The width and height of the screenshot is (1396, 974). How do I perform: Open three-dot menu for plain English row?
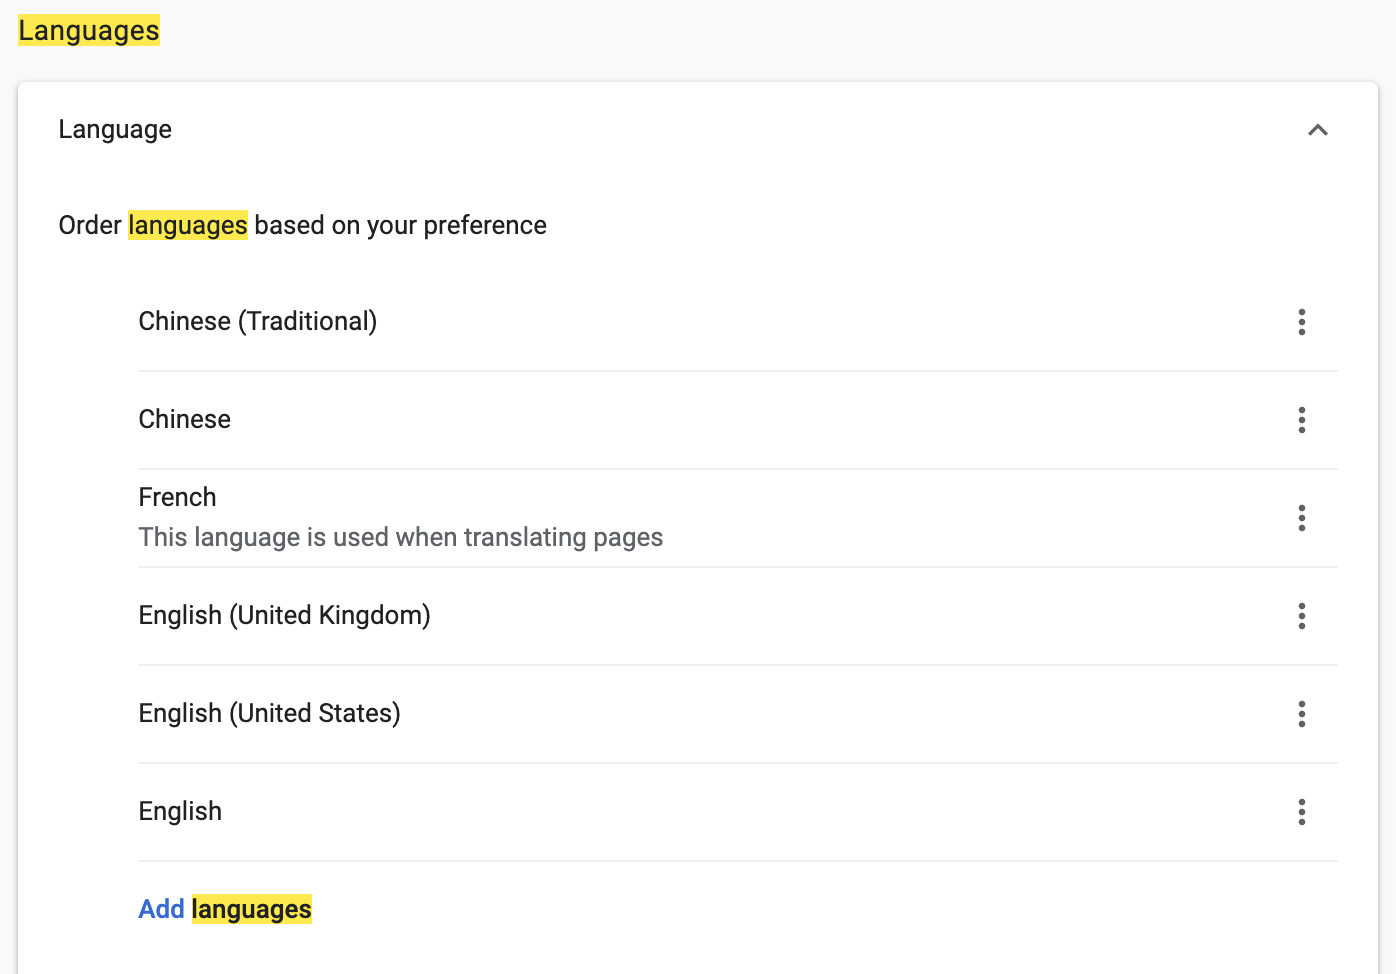pyautogui.click(x=1301, y=812)
